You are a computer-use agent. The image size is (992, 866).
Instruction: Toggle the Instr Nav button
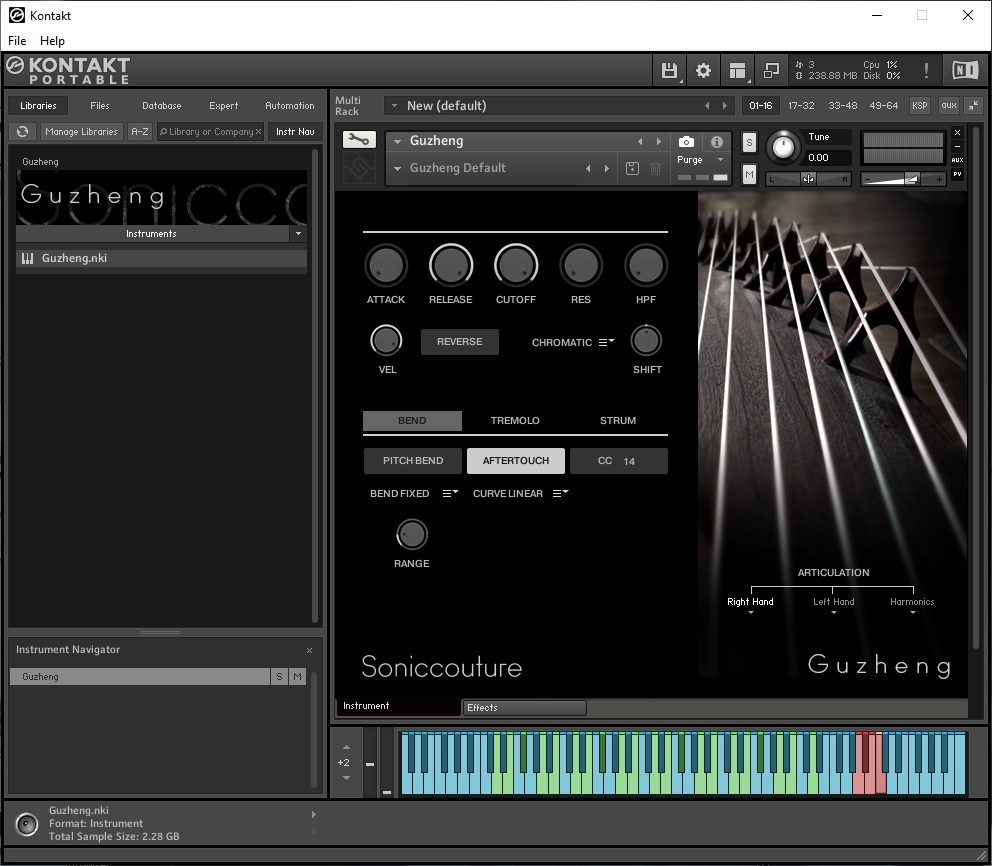295,132
